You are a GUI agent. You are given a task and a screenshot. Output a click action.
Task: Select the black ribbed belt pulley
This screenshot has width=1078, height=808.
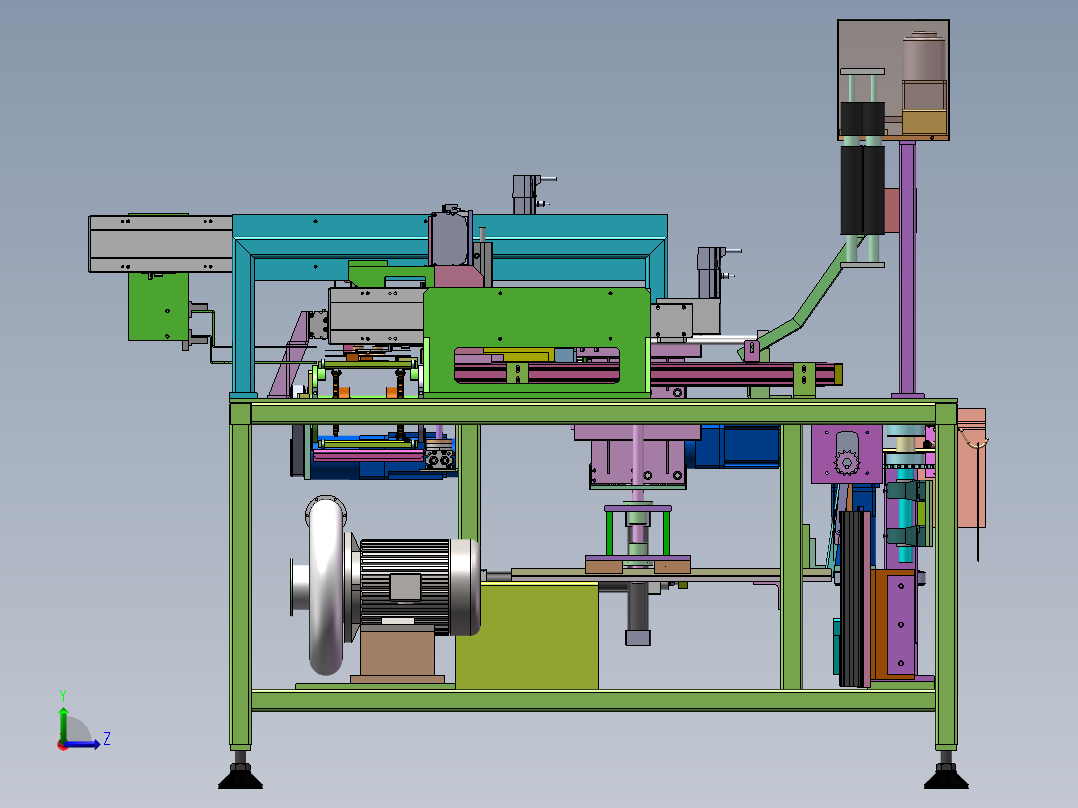pyautogui.click(x=855, y=598)
